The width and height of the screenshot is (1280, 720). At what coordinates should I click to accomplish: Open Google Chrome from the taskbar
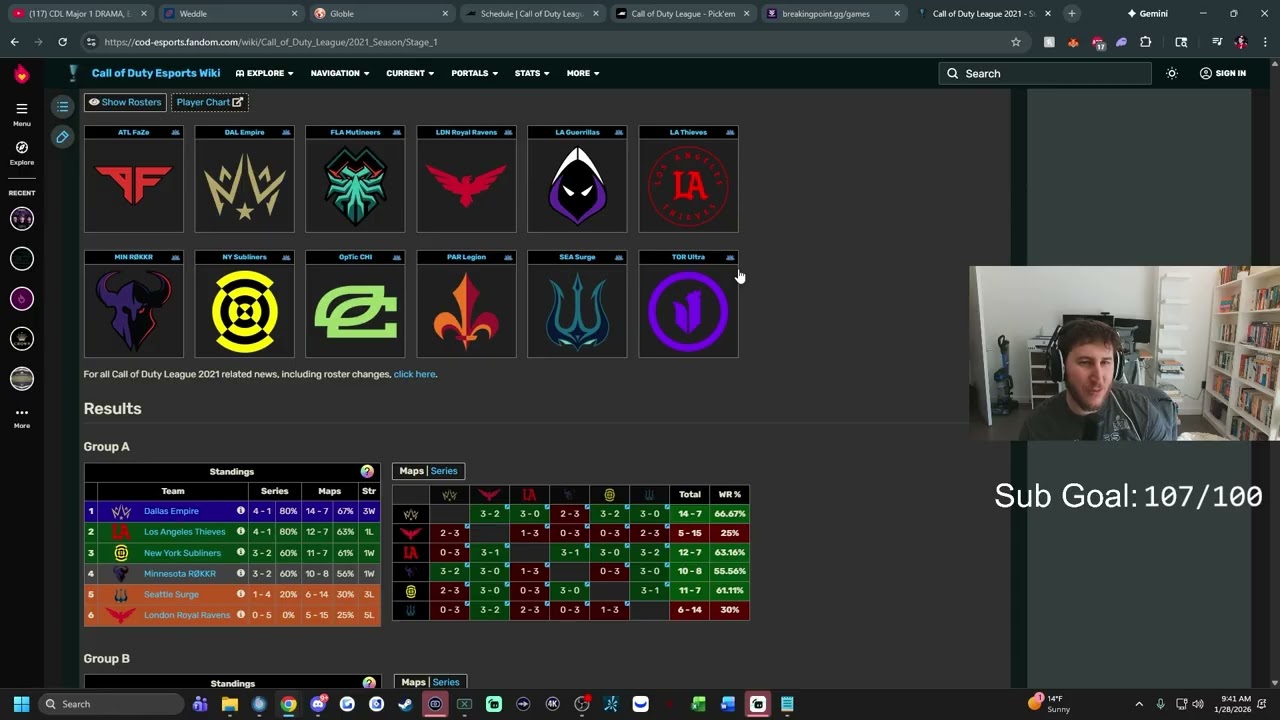(288, 704)
